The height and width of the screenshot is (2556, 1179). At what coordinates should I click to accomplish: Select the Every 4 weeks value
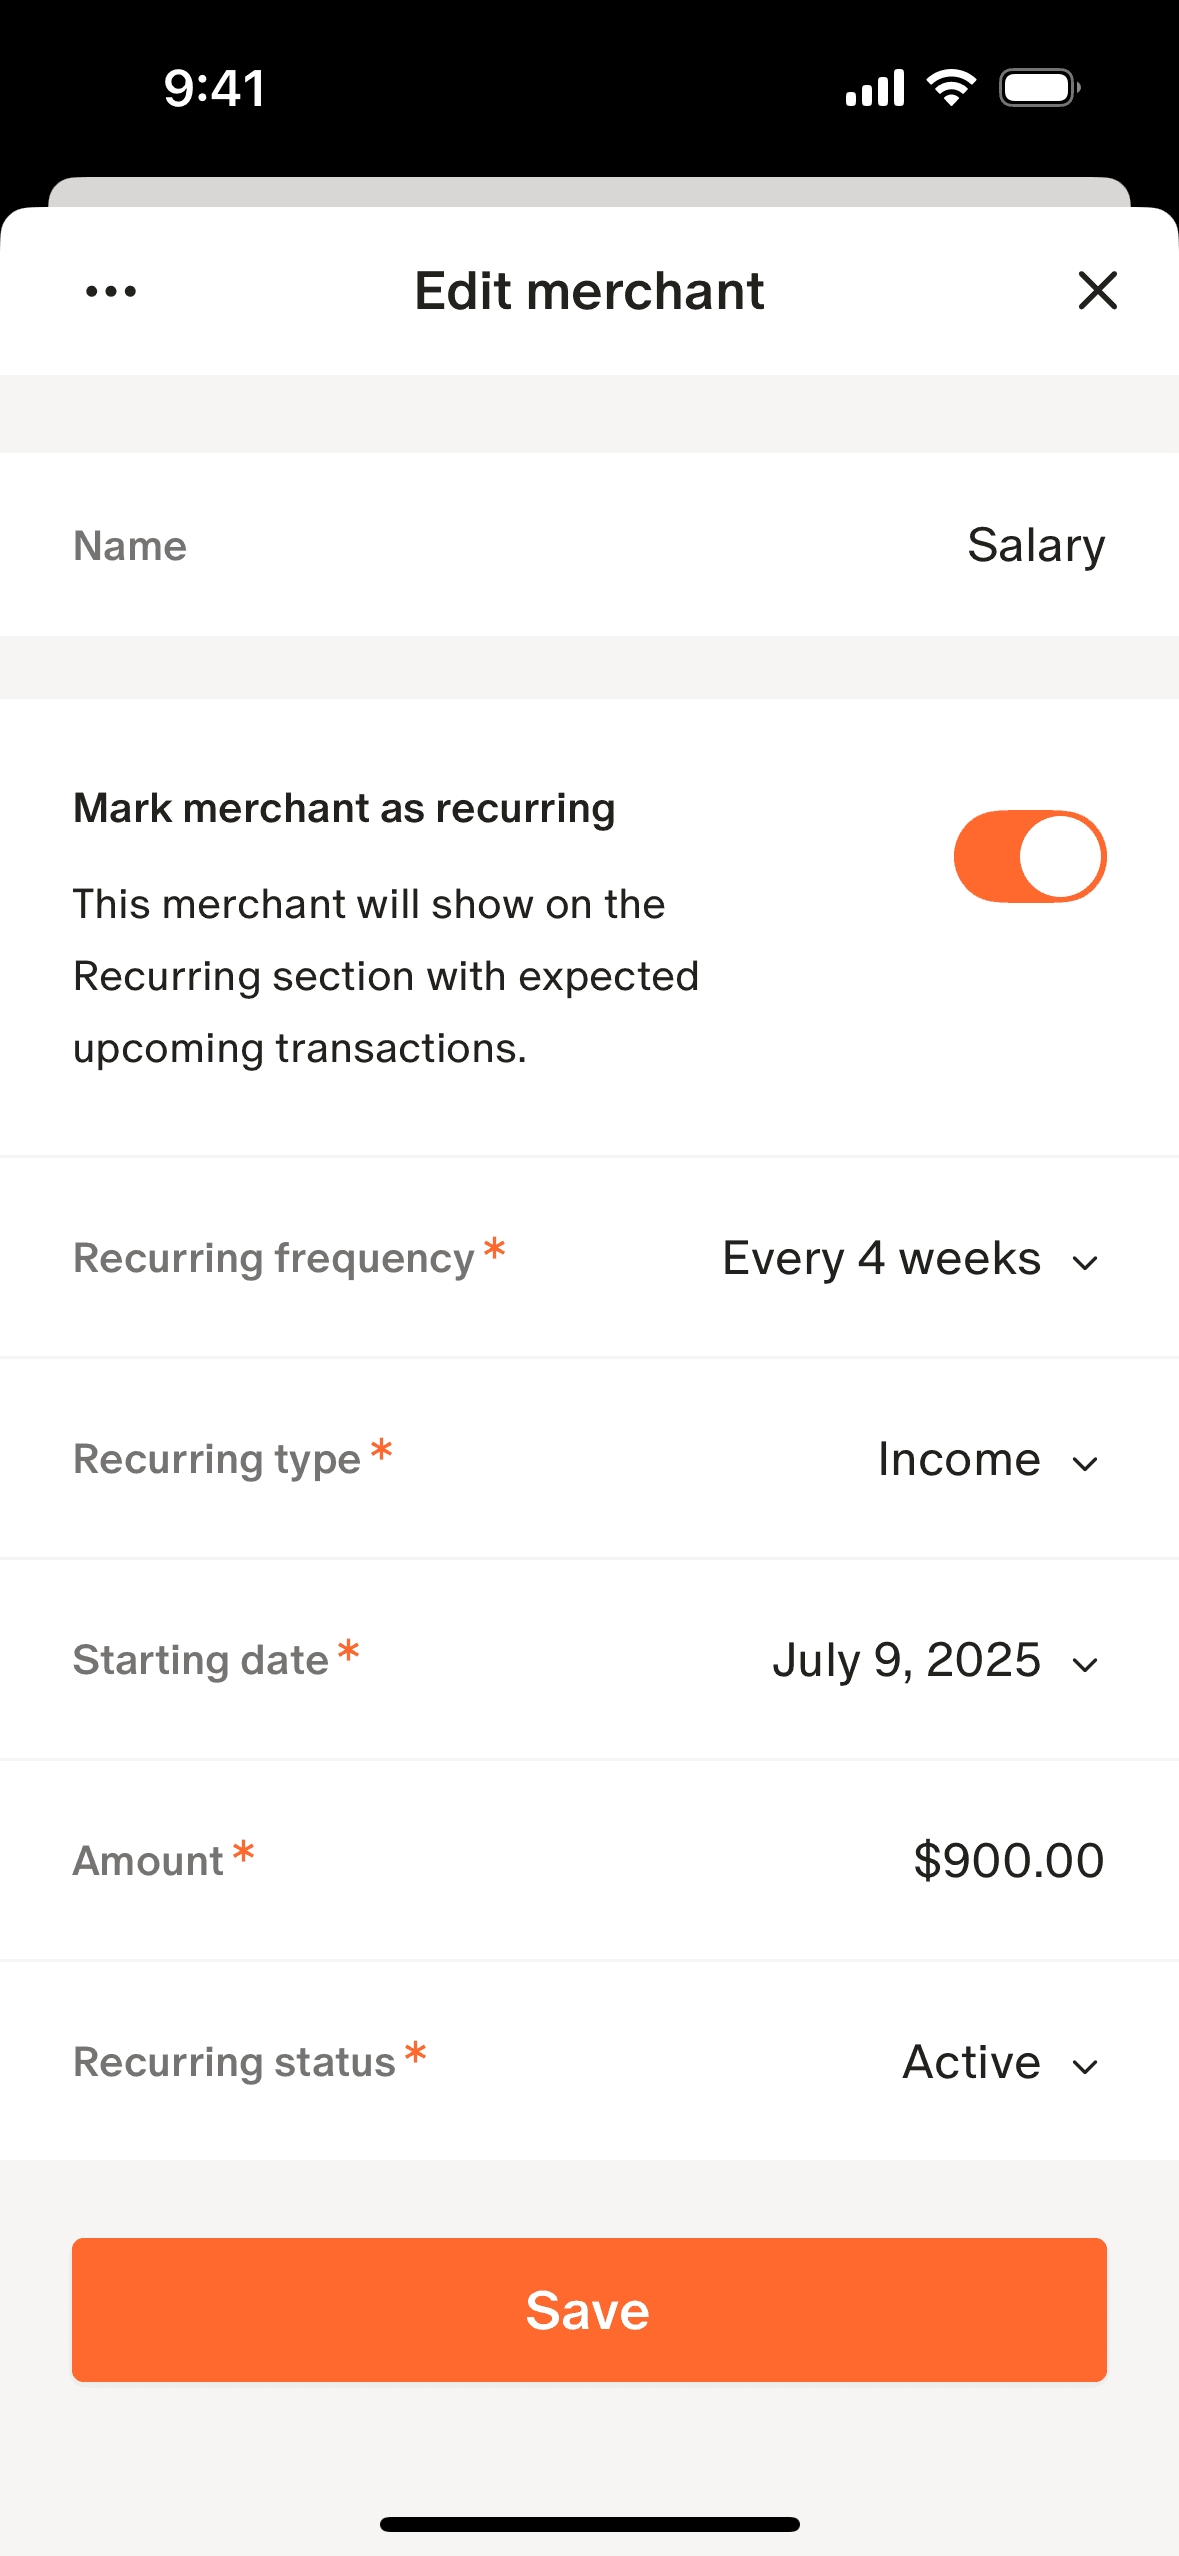(x=881, y=1259)
